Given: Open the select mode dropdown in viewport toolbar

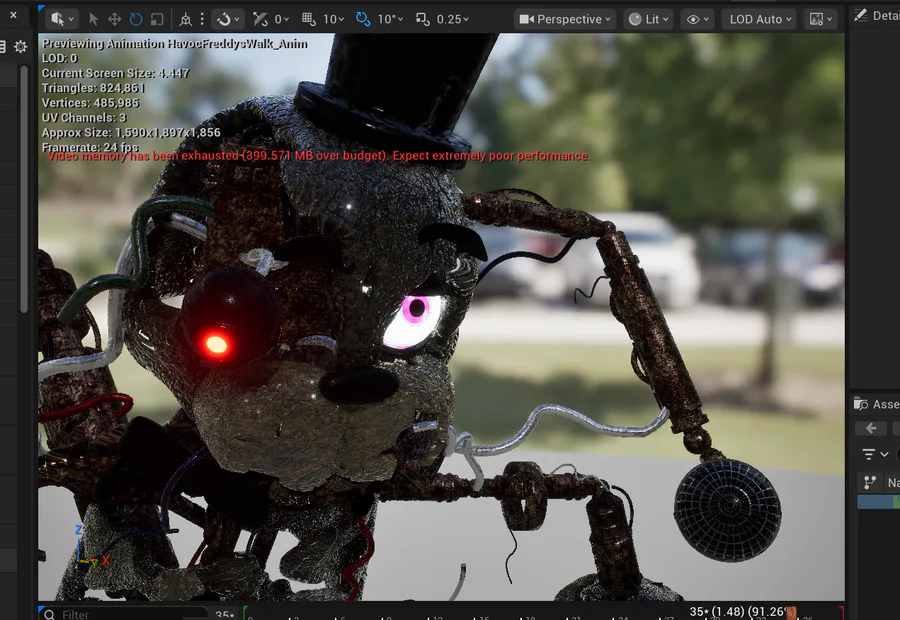Looking at the screenshot, I should coord(63,20).
